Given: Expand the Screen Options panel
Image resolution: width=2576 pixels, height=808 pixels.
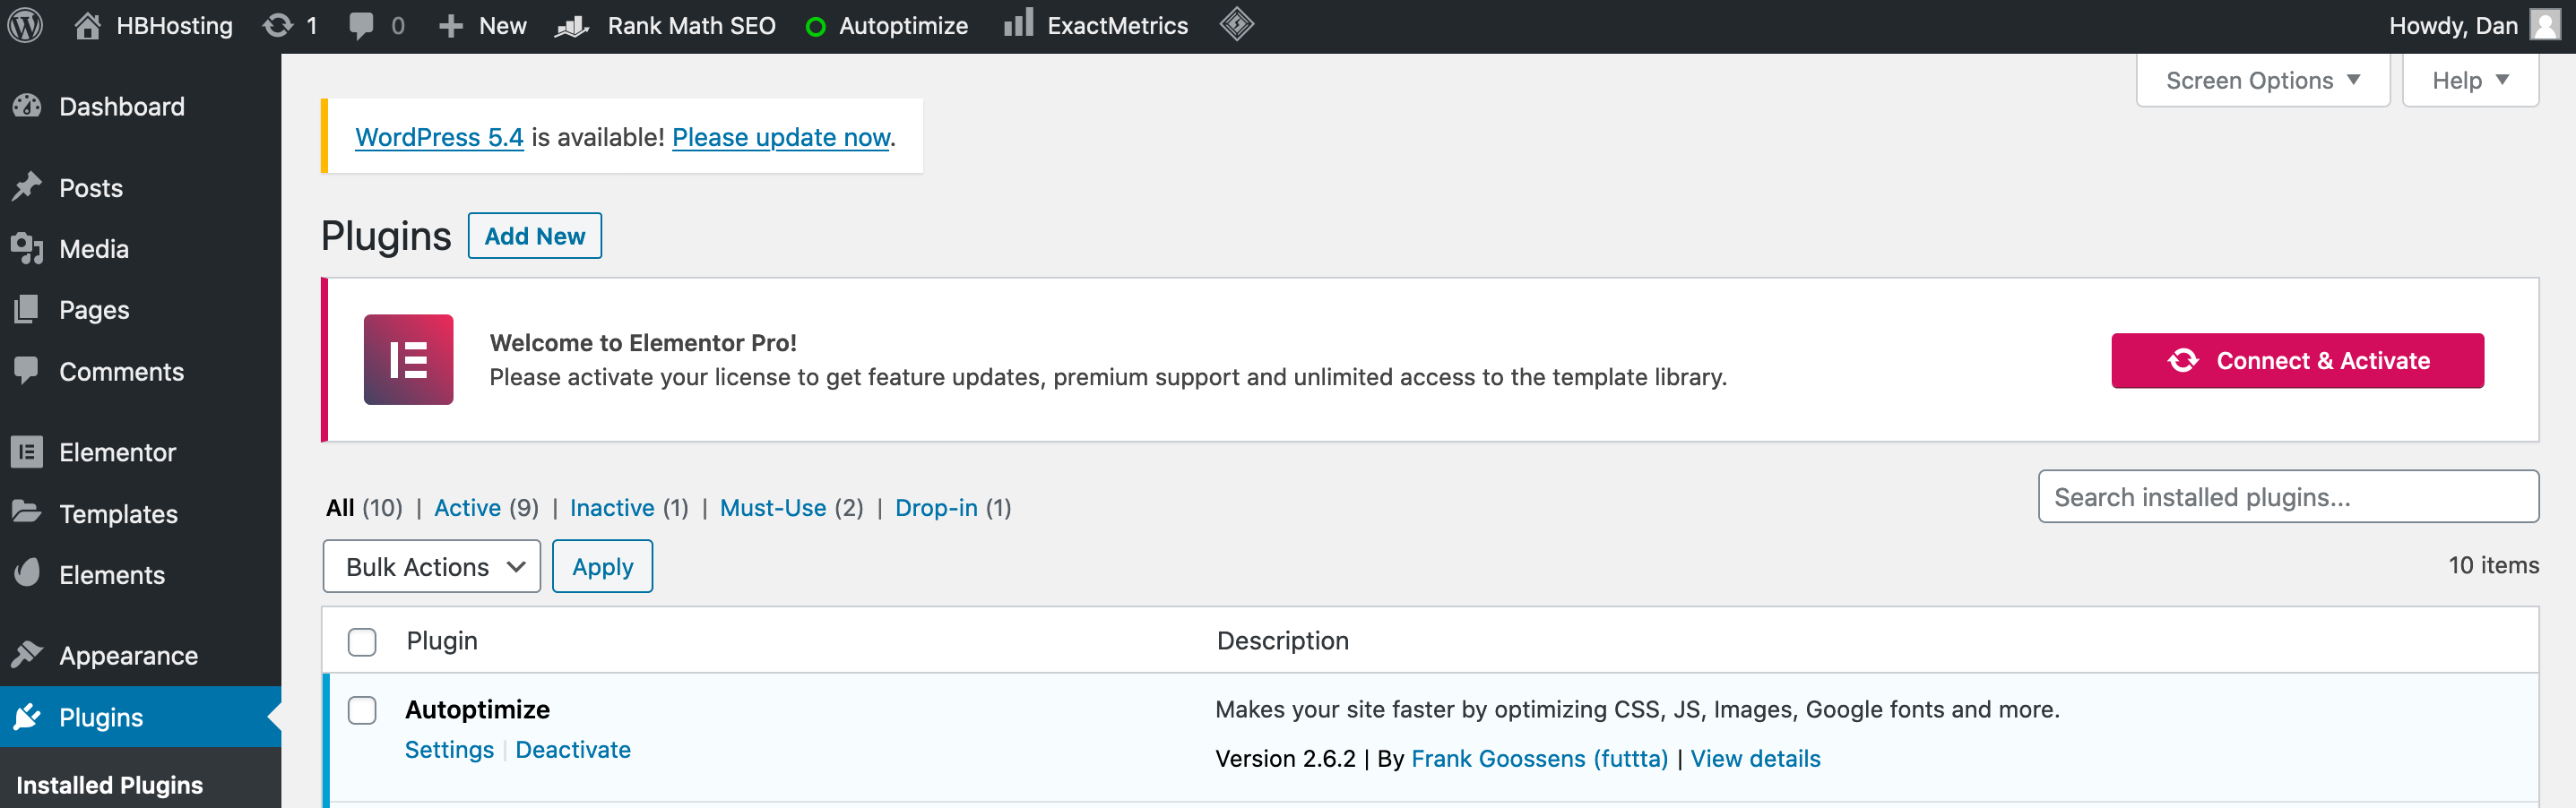Looking at the screenshot, I should pyautogui.click(x=2262, y=80).
